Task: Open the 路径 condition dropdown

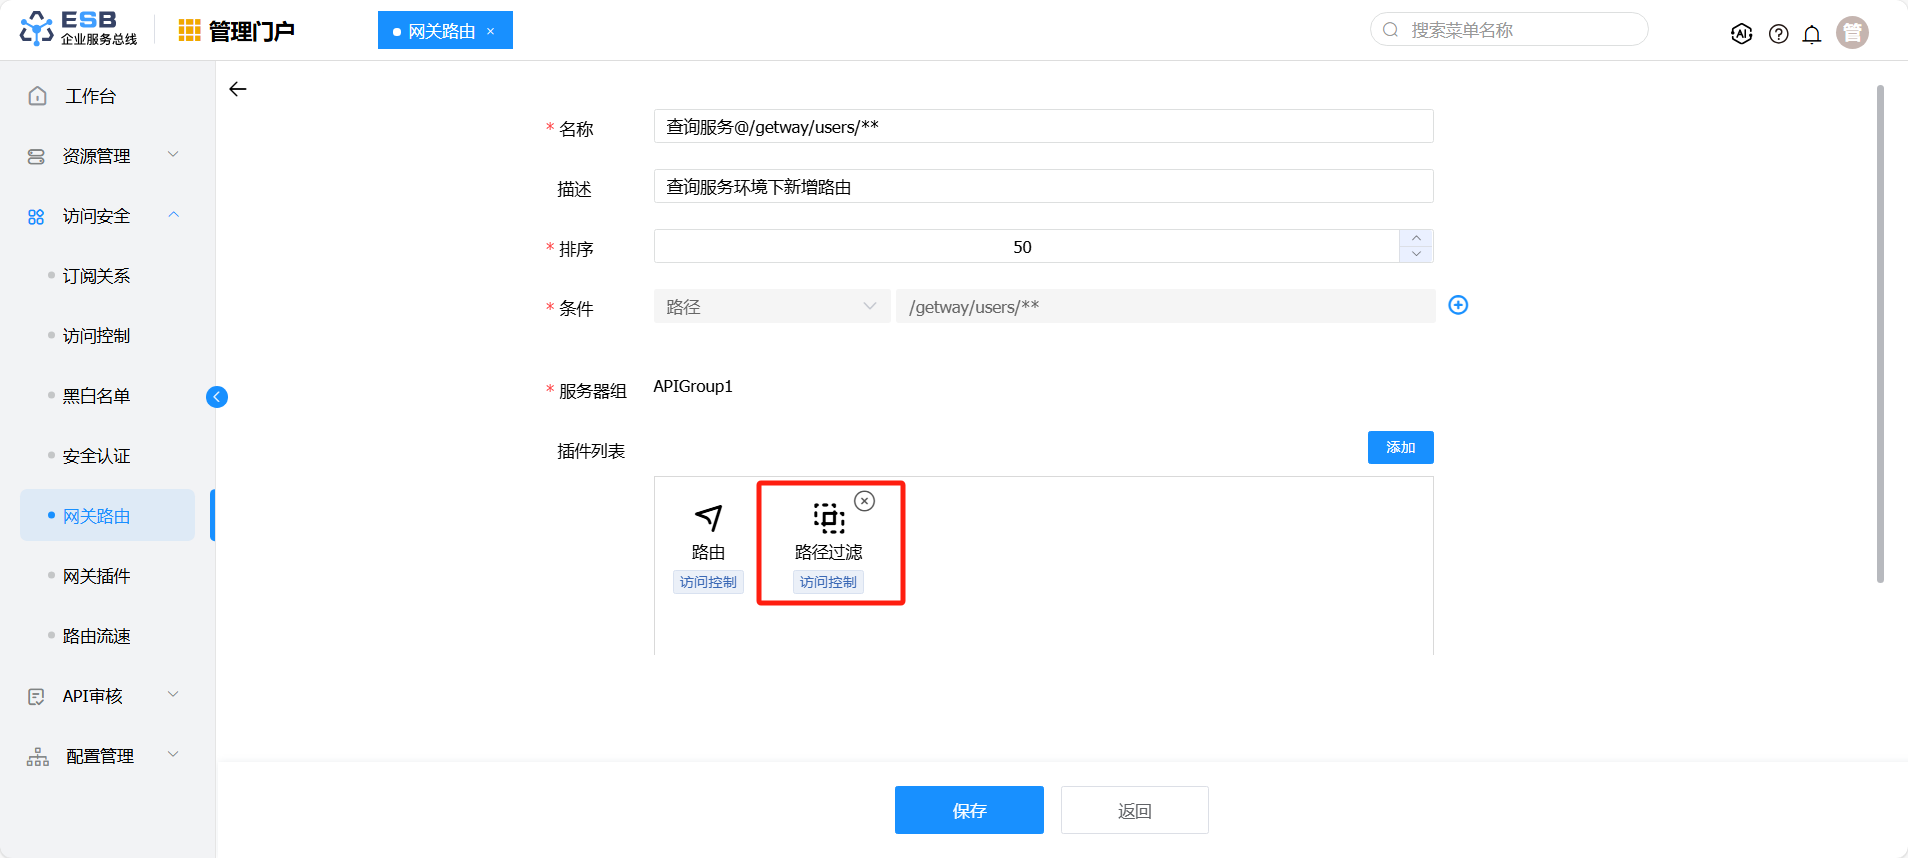Action: [772, 306]
